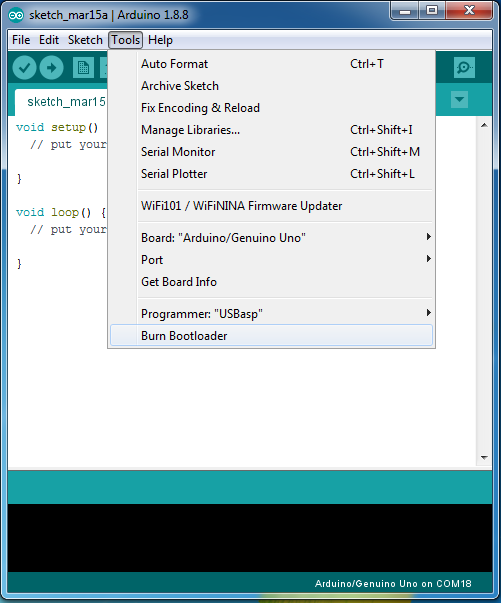Open the File menu
501x603 pixels.
pos(21,40)
